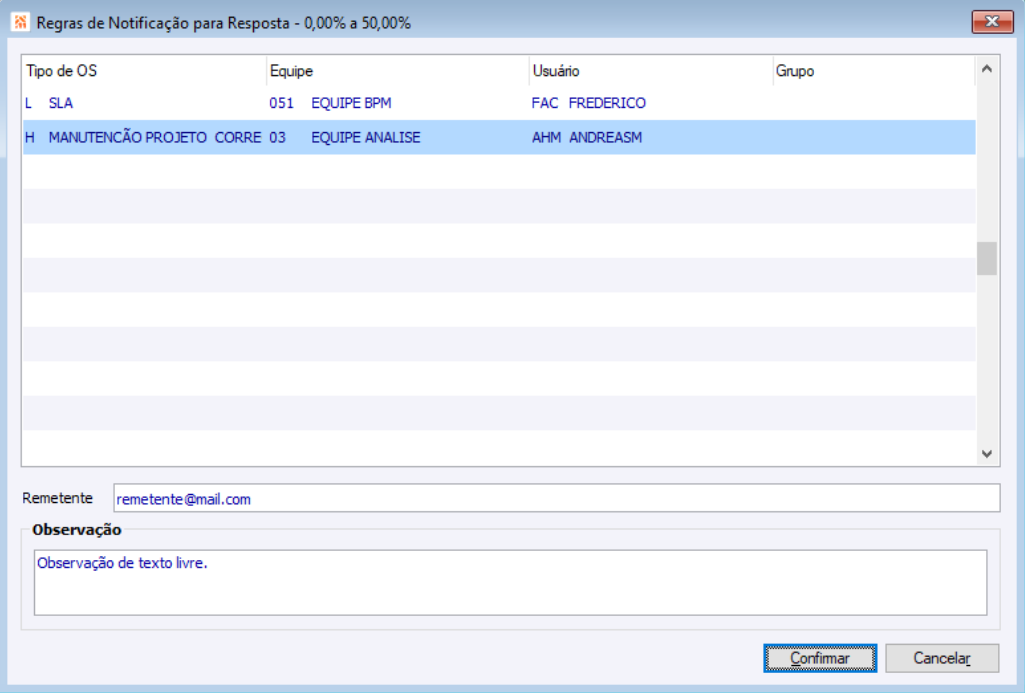This screenshot has width=1025, height=693.
Task: Select the EQUIPE BPM cell
Action: pyautogui.click(x=351, y=103)
